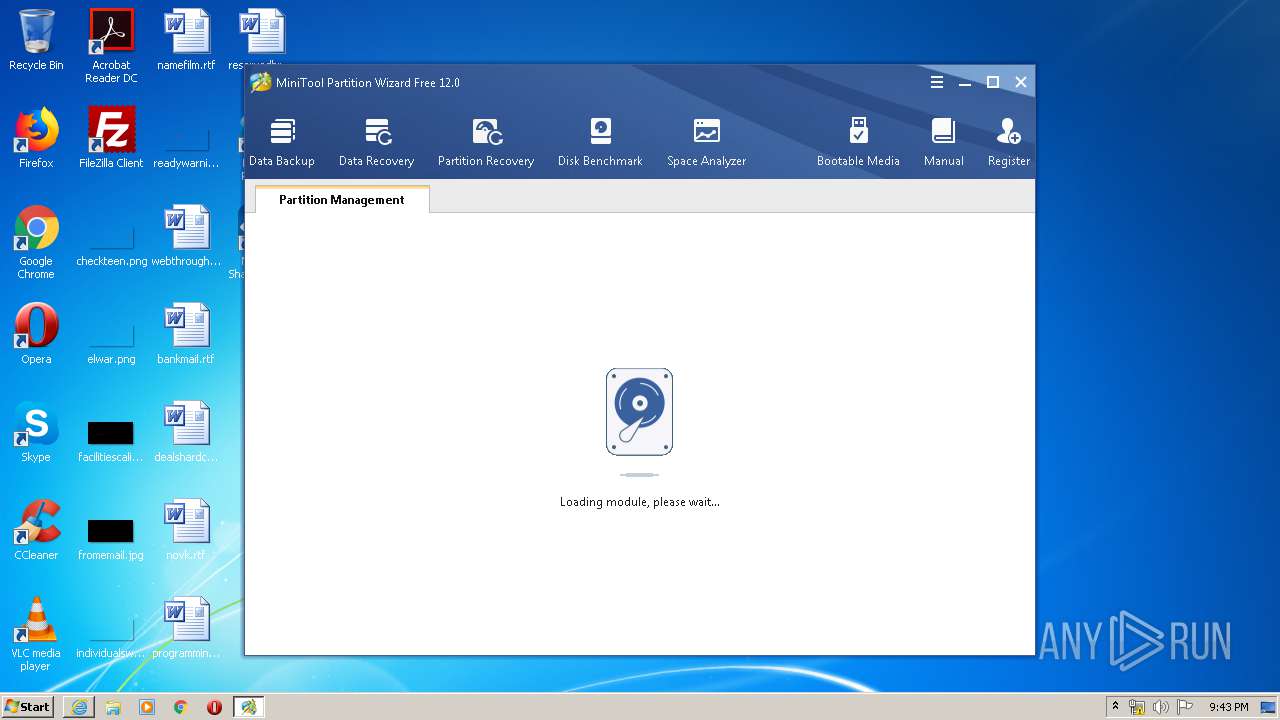Image resolution: width=1280 pixels, height=720 pixels.
Task: Open Windows Explorer from the taskbar
Action: tap(113, 707)
